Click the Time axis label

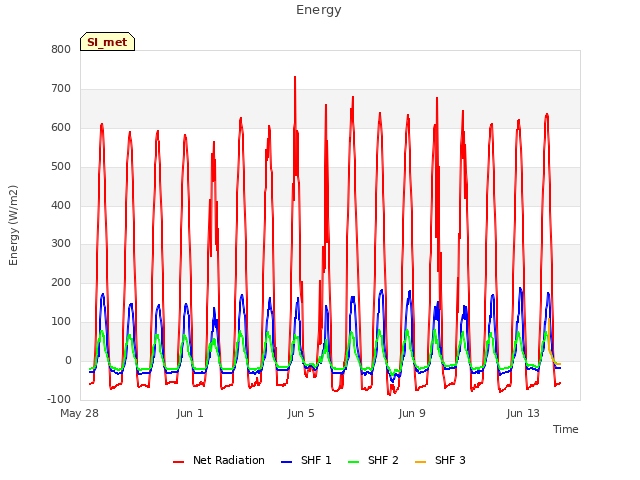566,429
